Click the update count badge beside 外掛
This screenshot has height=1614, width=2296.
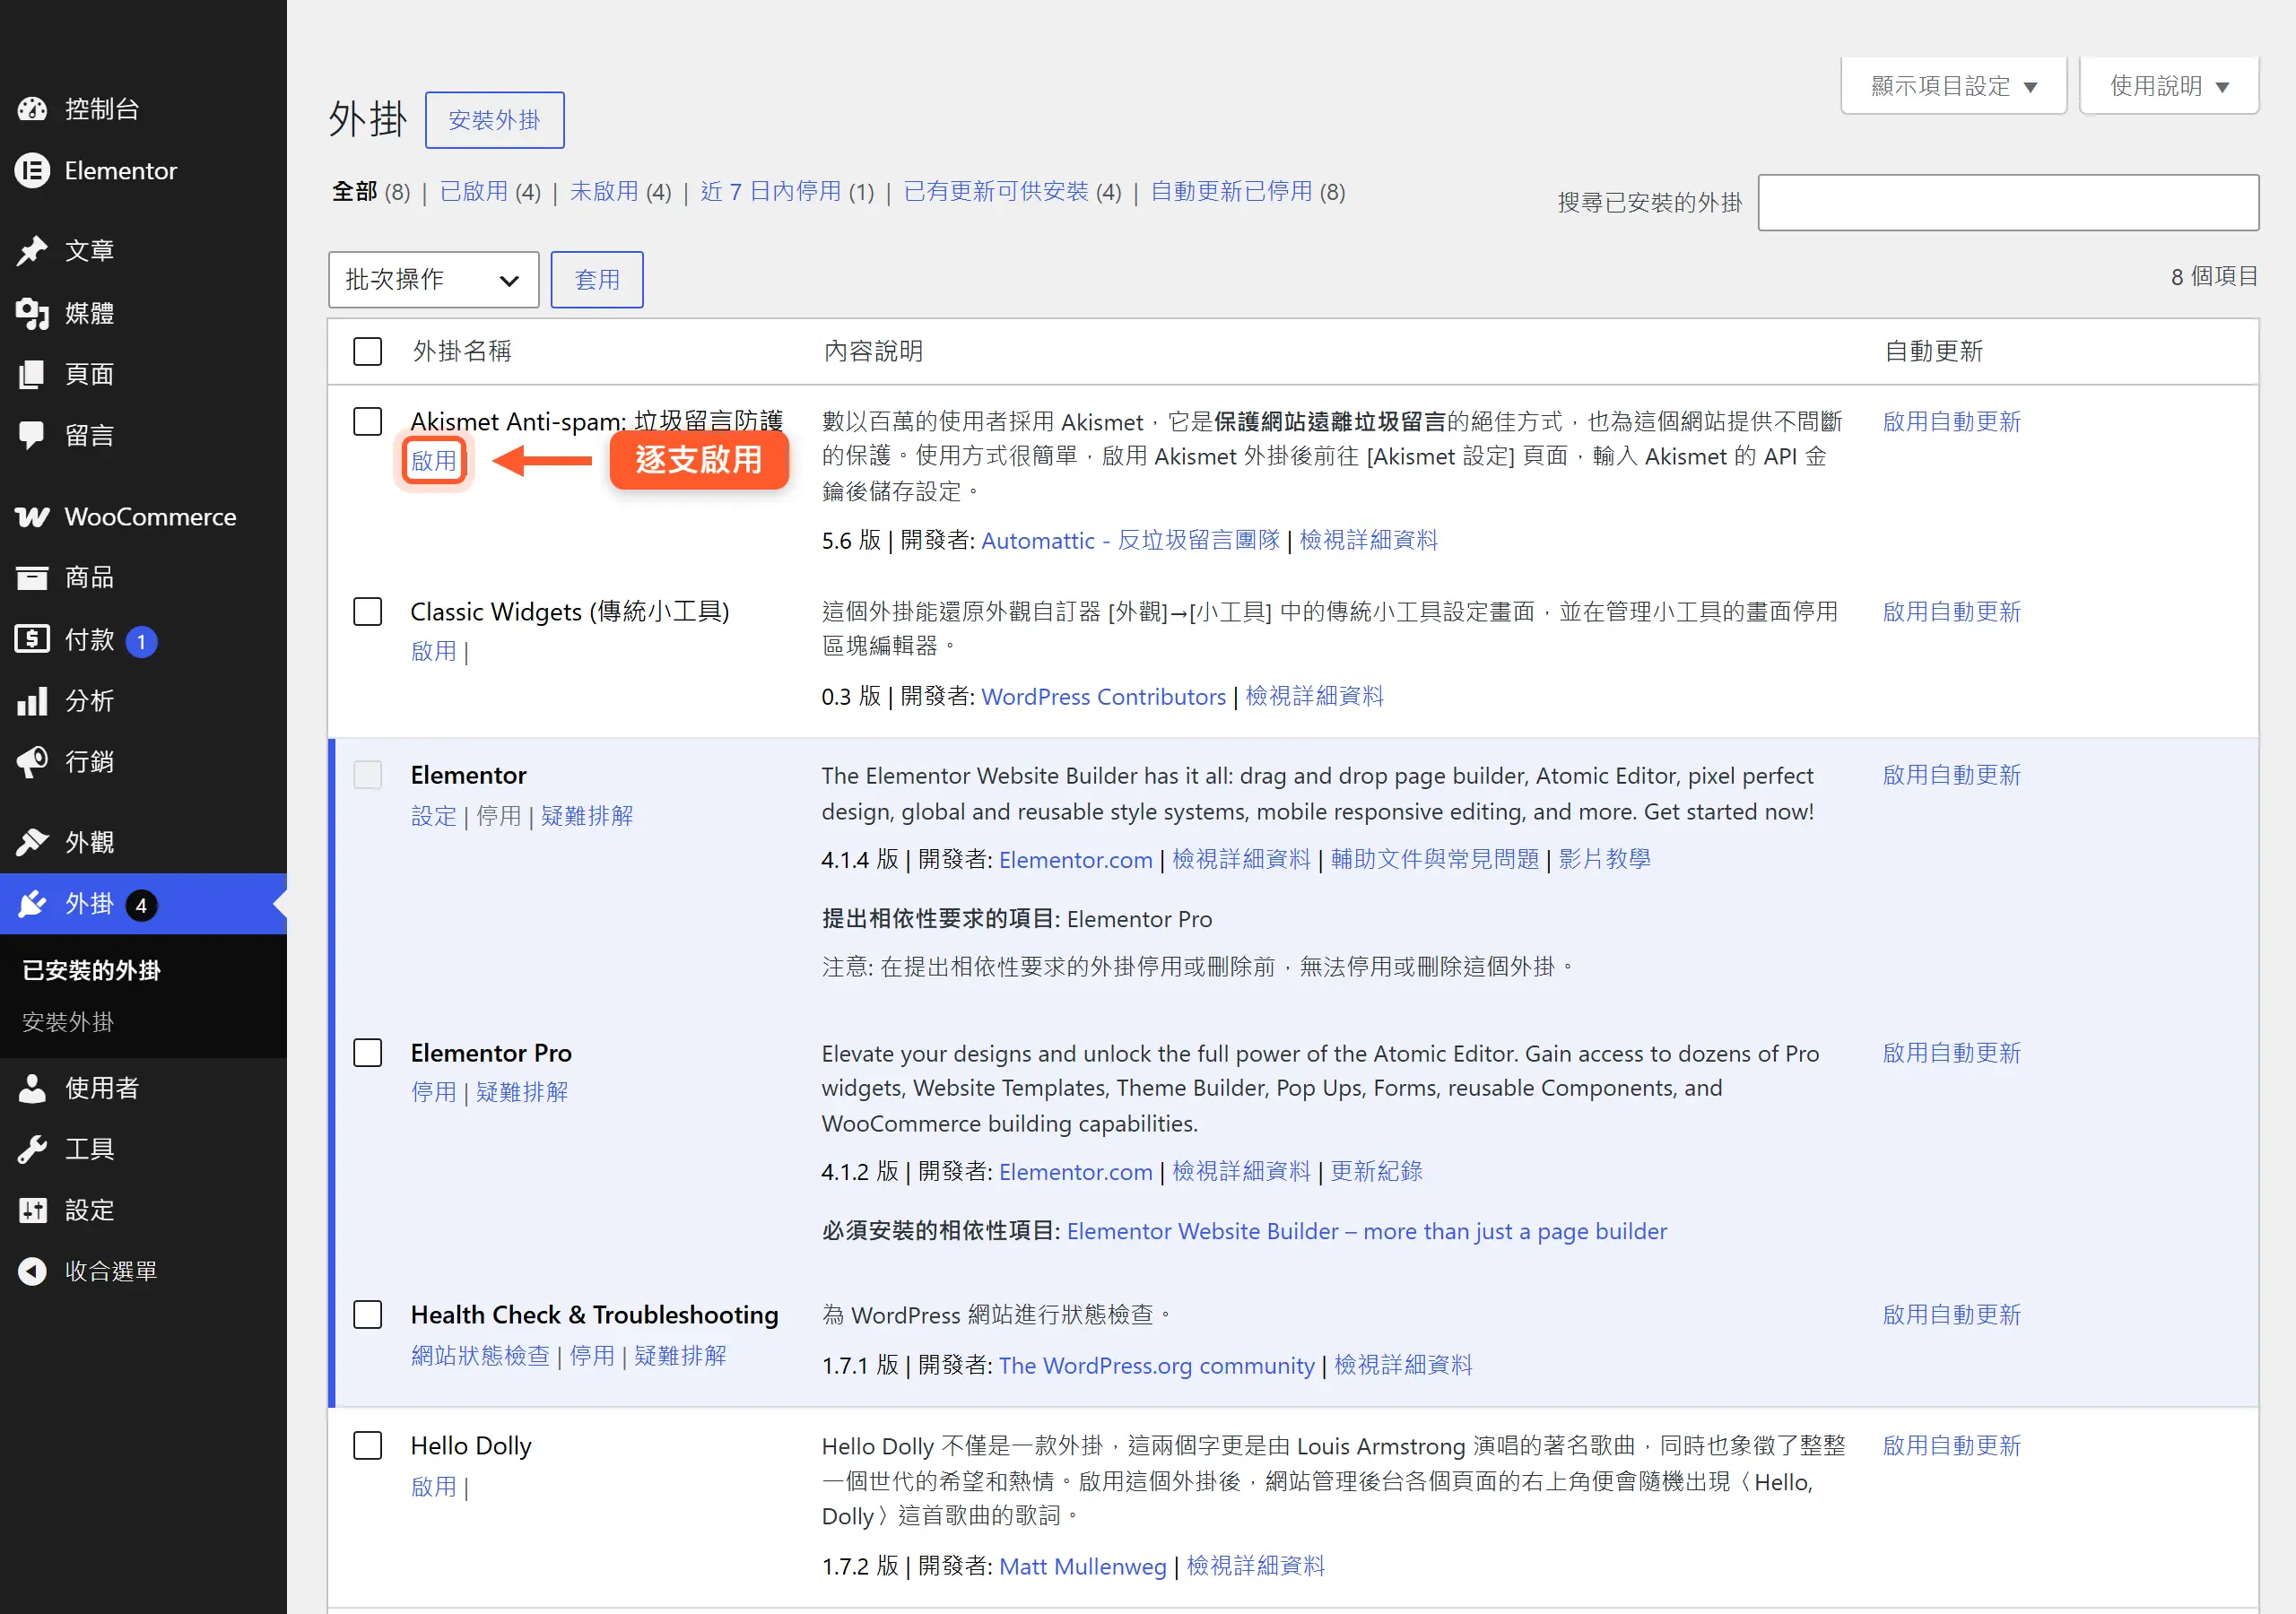[141, 905]
